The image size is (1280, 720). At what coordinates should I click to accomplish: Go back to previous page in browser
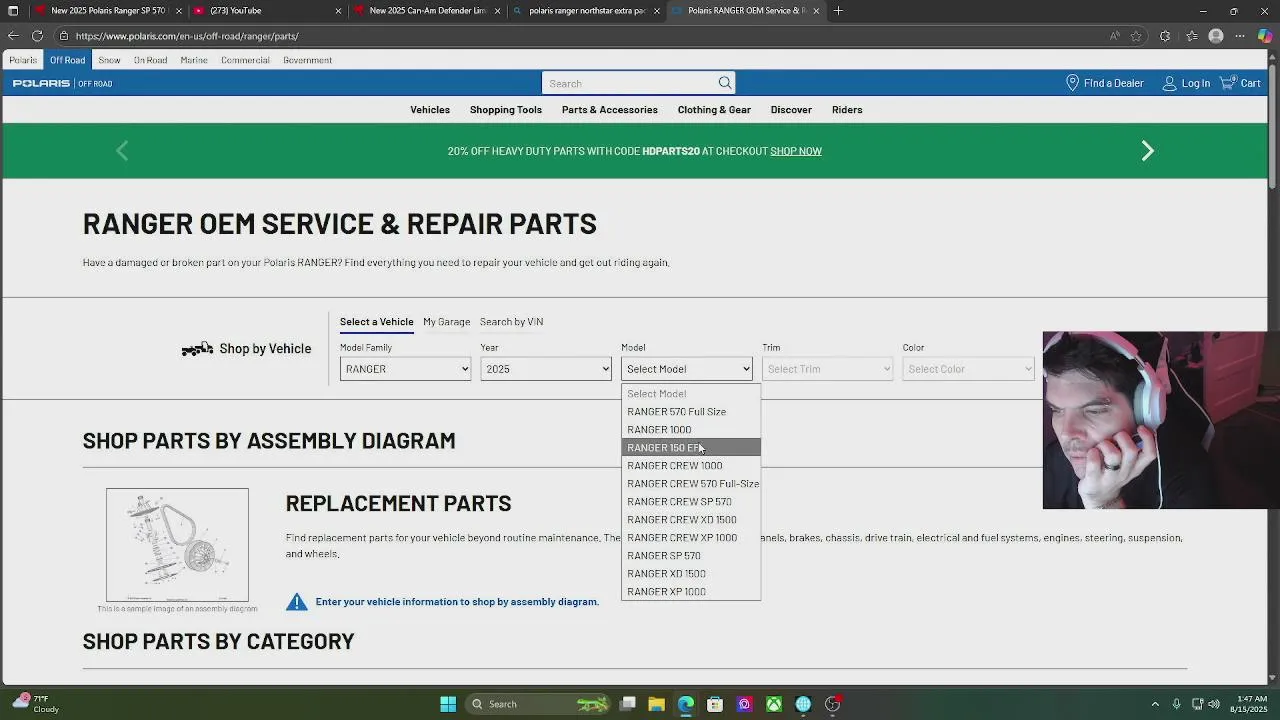(13, 36)
